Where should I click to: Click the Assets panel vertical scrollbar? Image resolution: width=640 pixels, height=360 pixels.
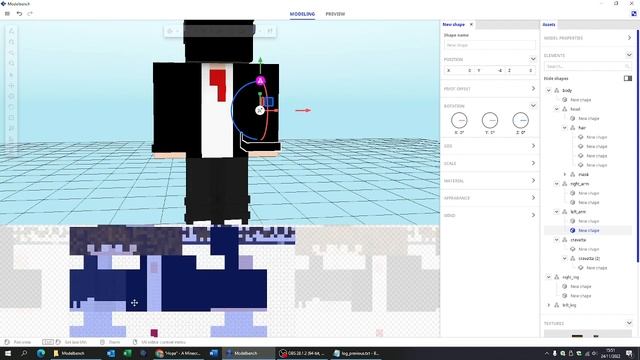[637, 146]
